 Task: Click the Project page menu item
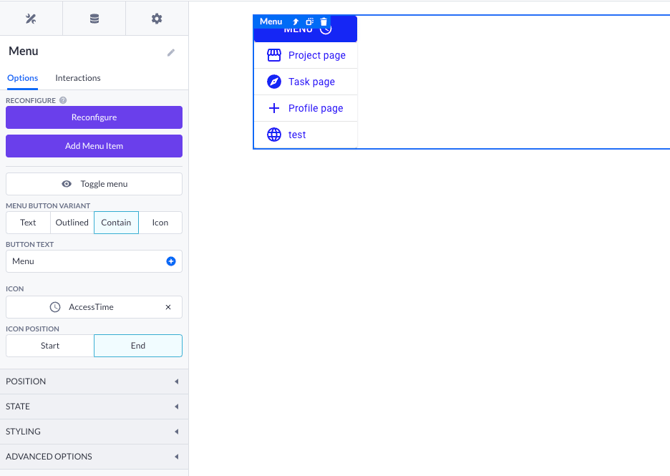306,55
